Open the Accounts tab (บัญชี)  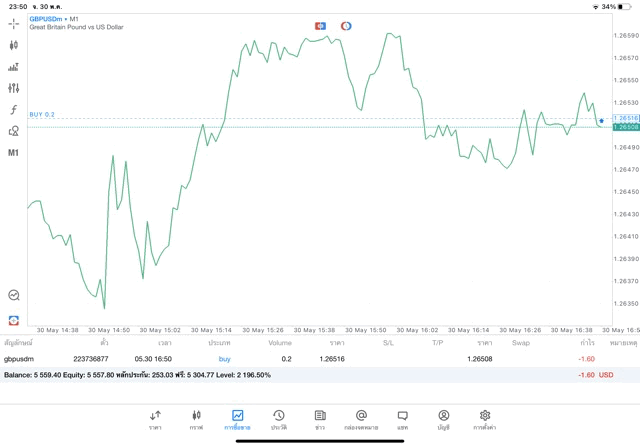(443, 419)
